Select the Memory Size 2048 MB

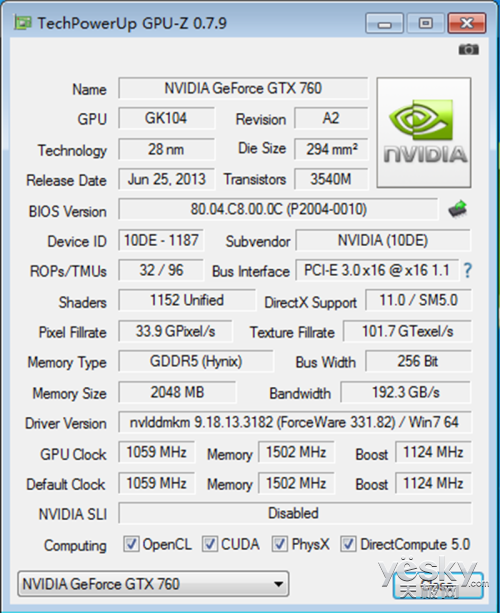tap(177, 392)
